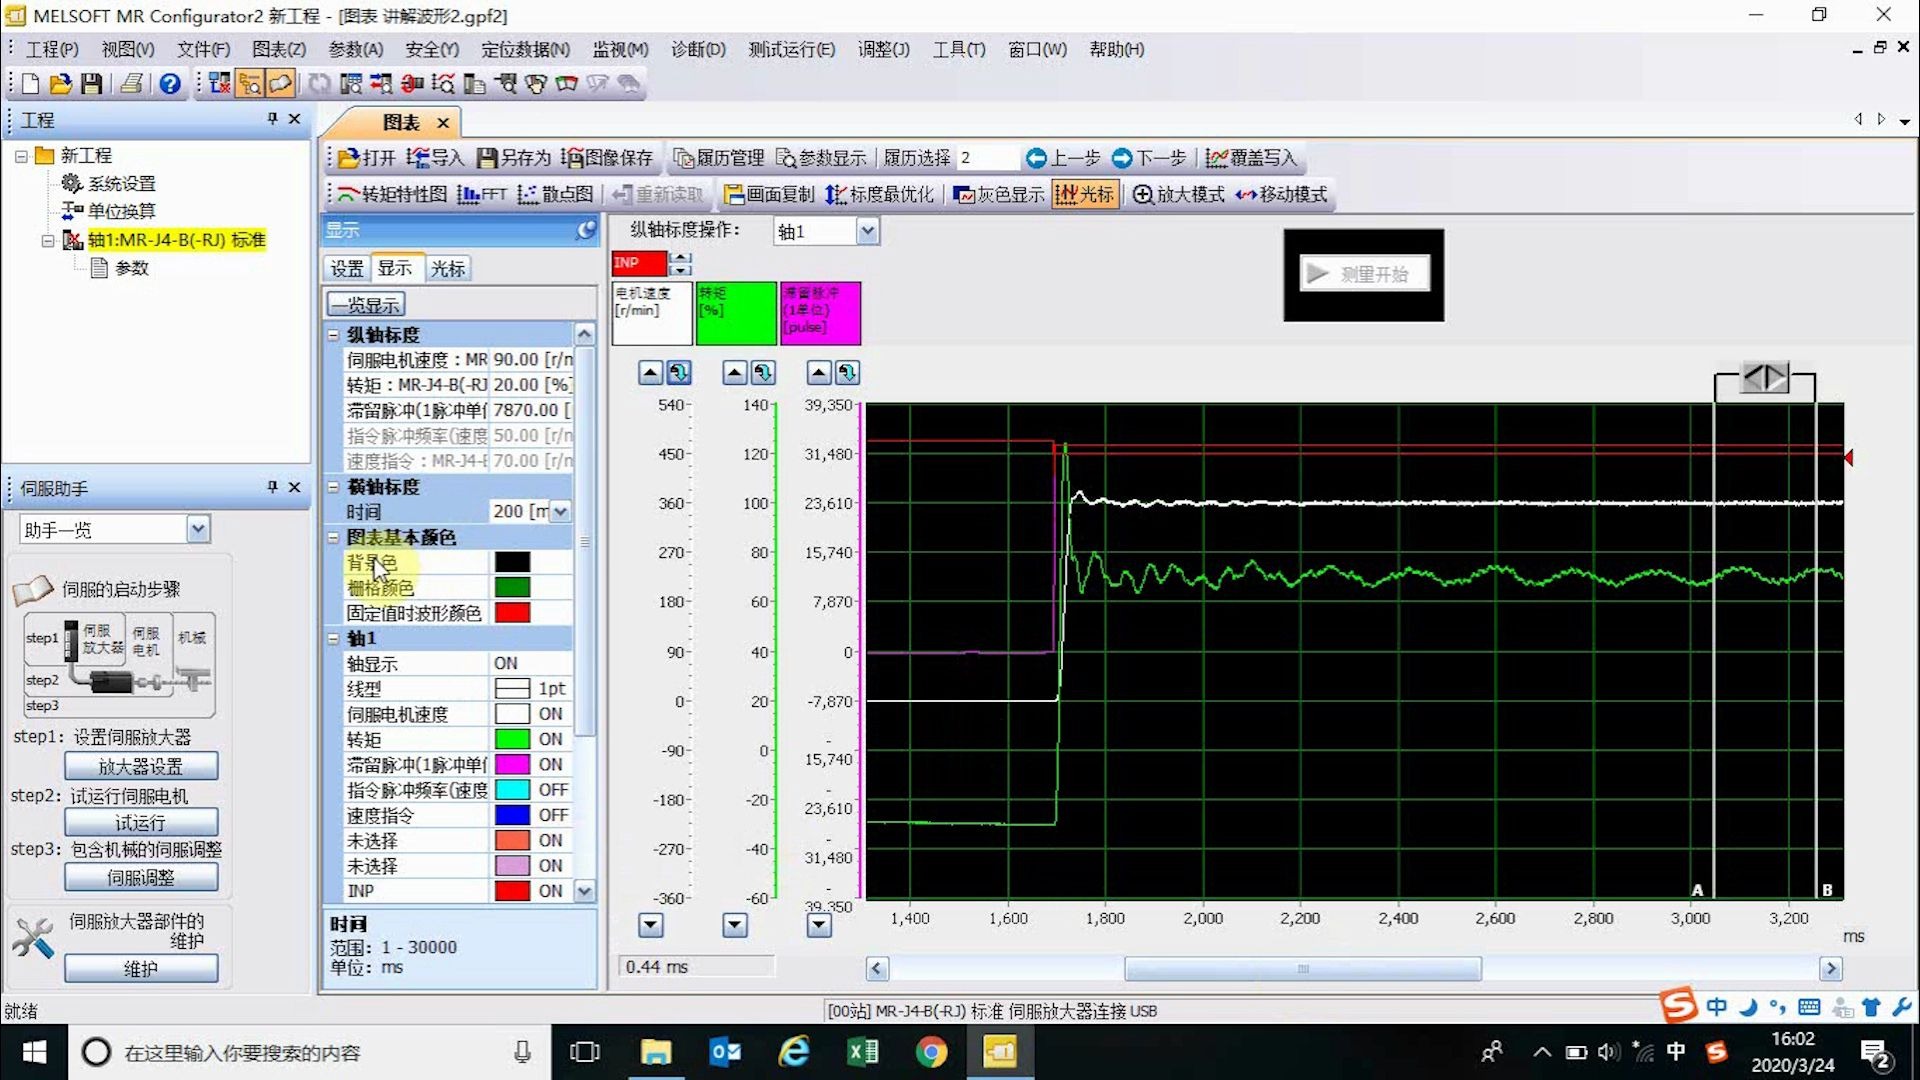This screenshot has width=1920, height=1080.
Task: Open the 纵轴标度操作 axis dropdown
Action: [x=867, y=232]
